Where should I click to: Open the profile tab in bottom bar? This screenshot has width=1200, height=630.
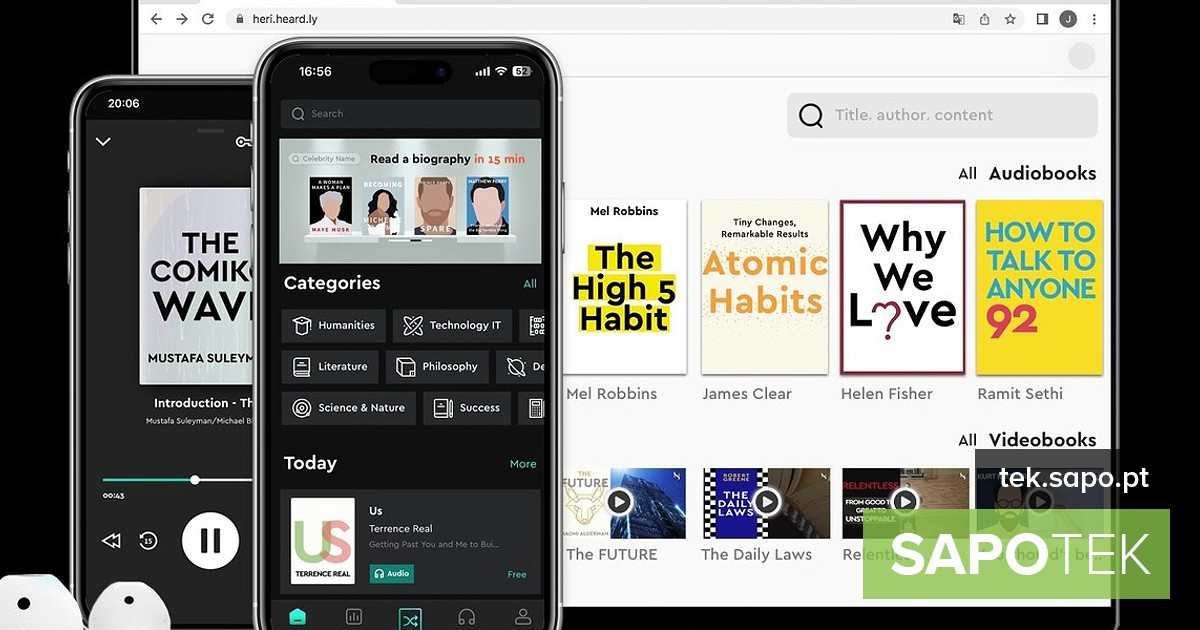pos(522,617)
